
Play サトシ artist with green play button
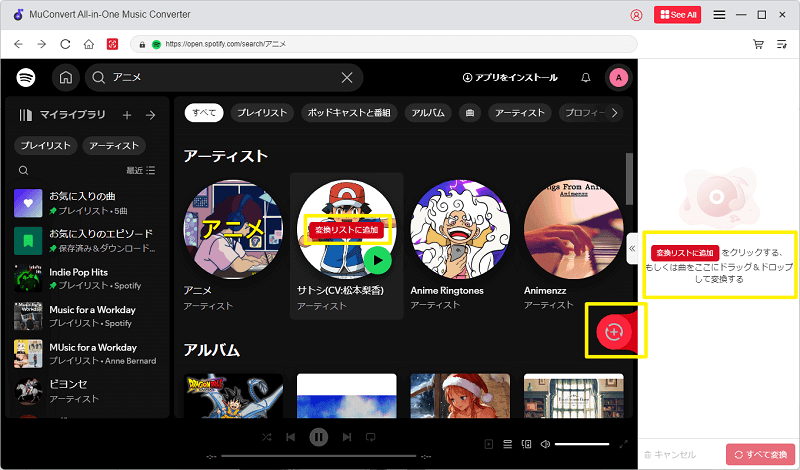point(378,260)
